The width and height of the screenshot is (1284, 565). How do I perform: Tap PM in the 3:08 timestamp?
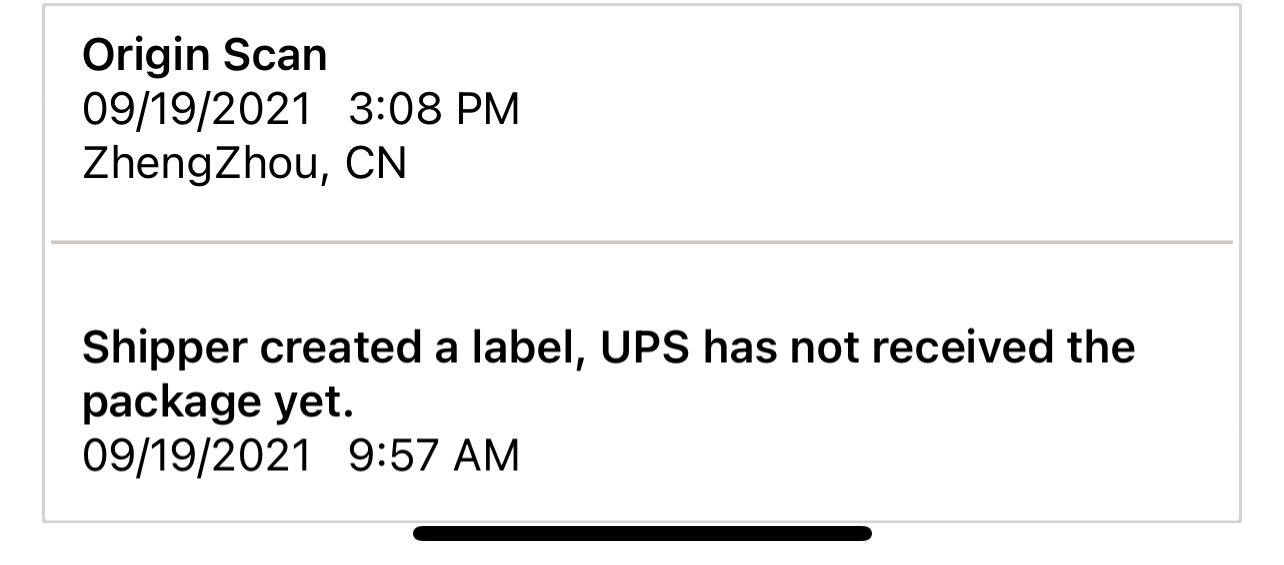tap(487, 109)
